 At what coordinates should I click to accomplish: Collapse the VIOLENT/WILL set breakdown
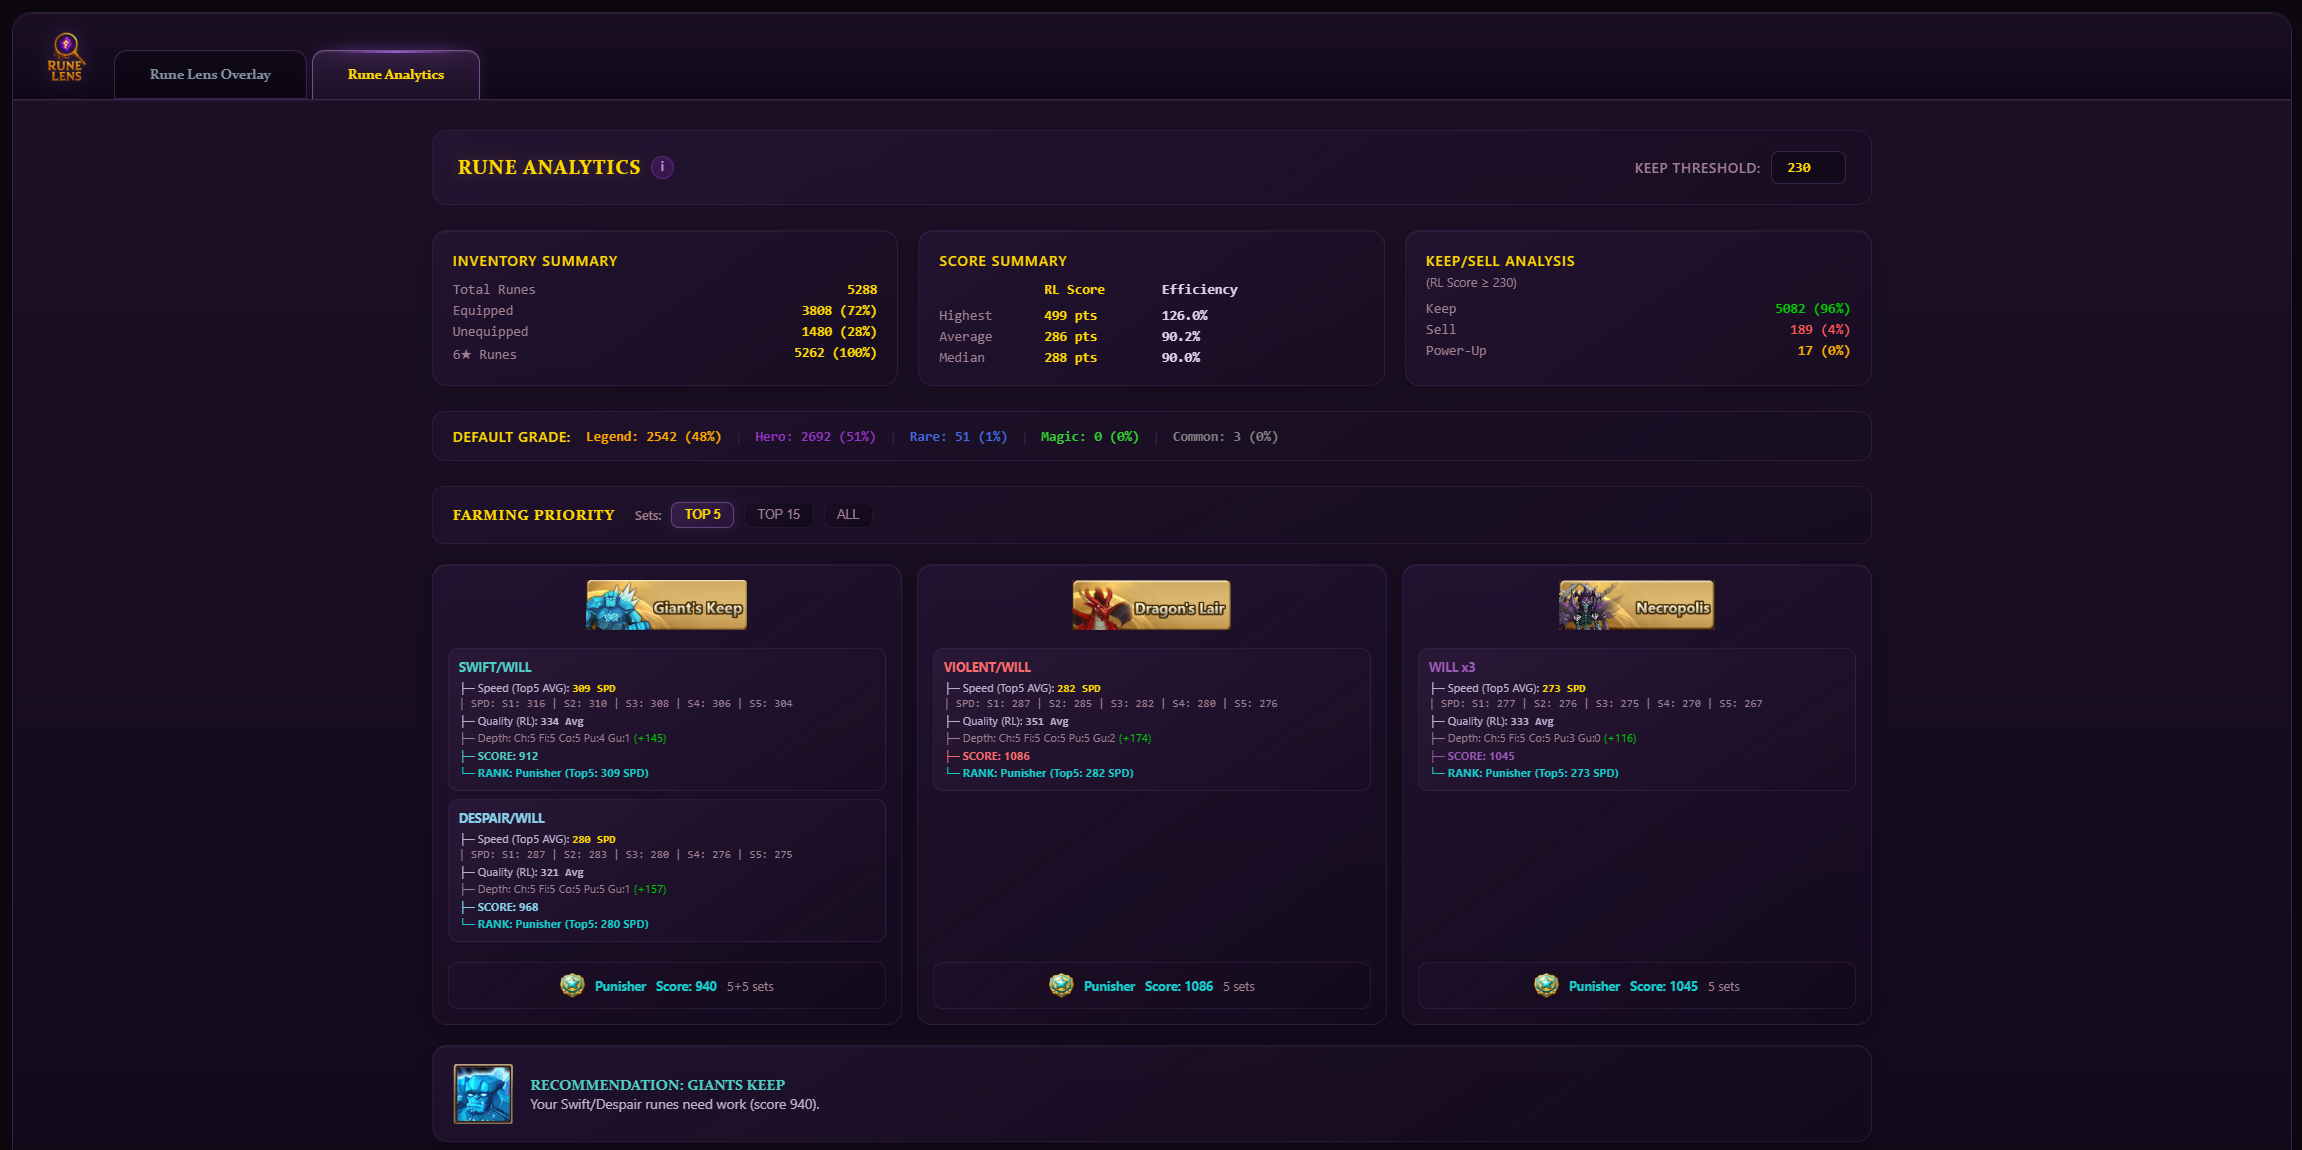(x=986, y=666)
